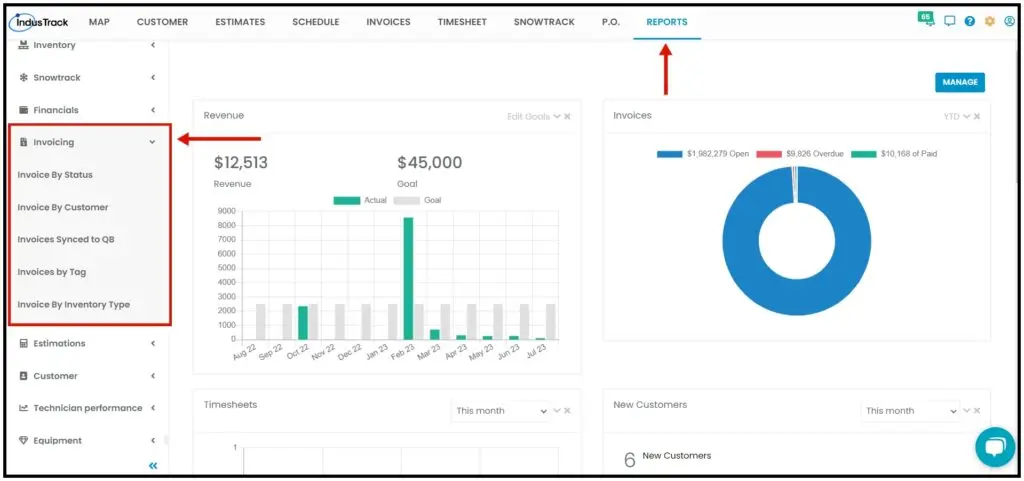This screenshot has width=1024, height=481.
Task: Click the Customer sidebar icon
Action: tap(24, 376)
